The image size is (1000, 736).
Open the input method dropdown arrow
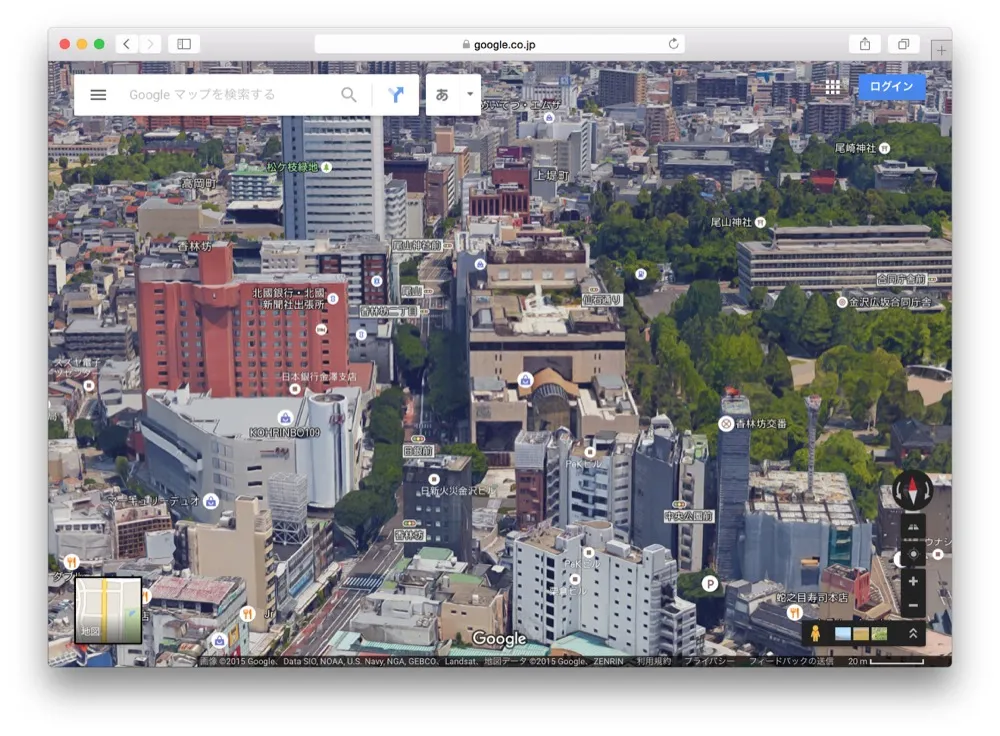468,95
